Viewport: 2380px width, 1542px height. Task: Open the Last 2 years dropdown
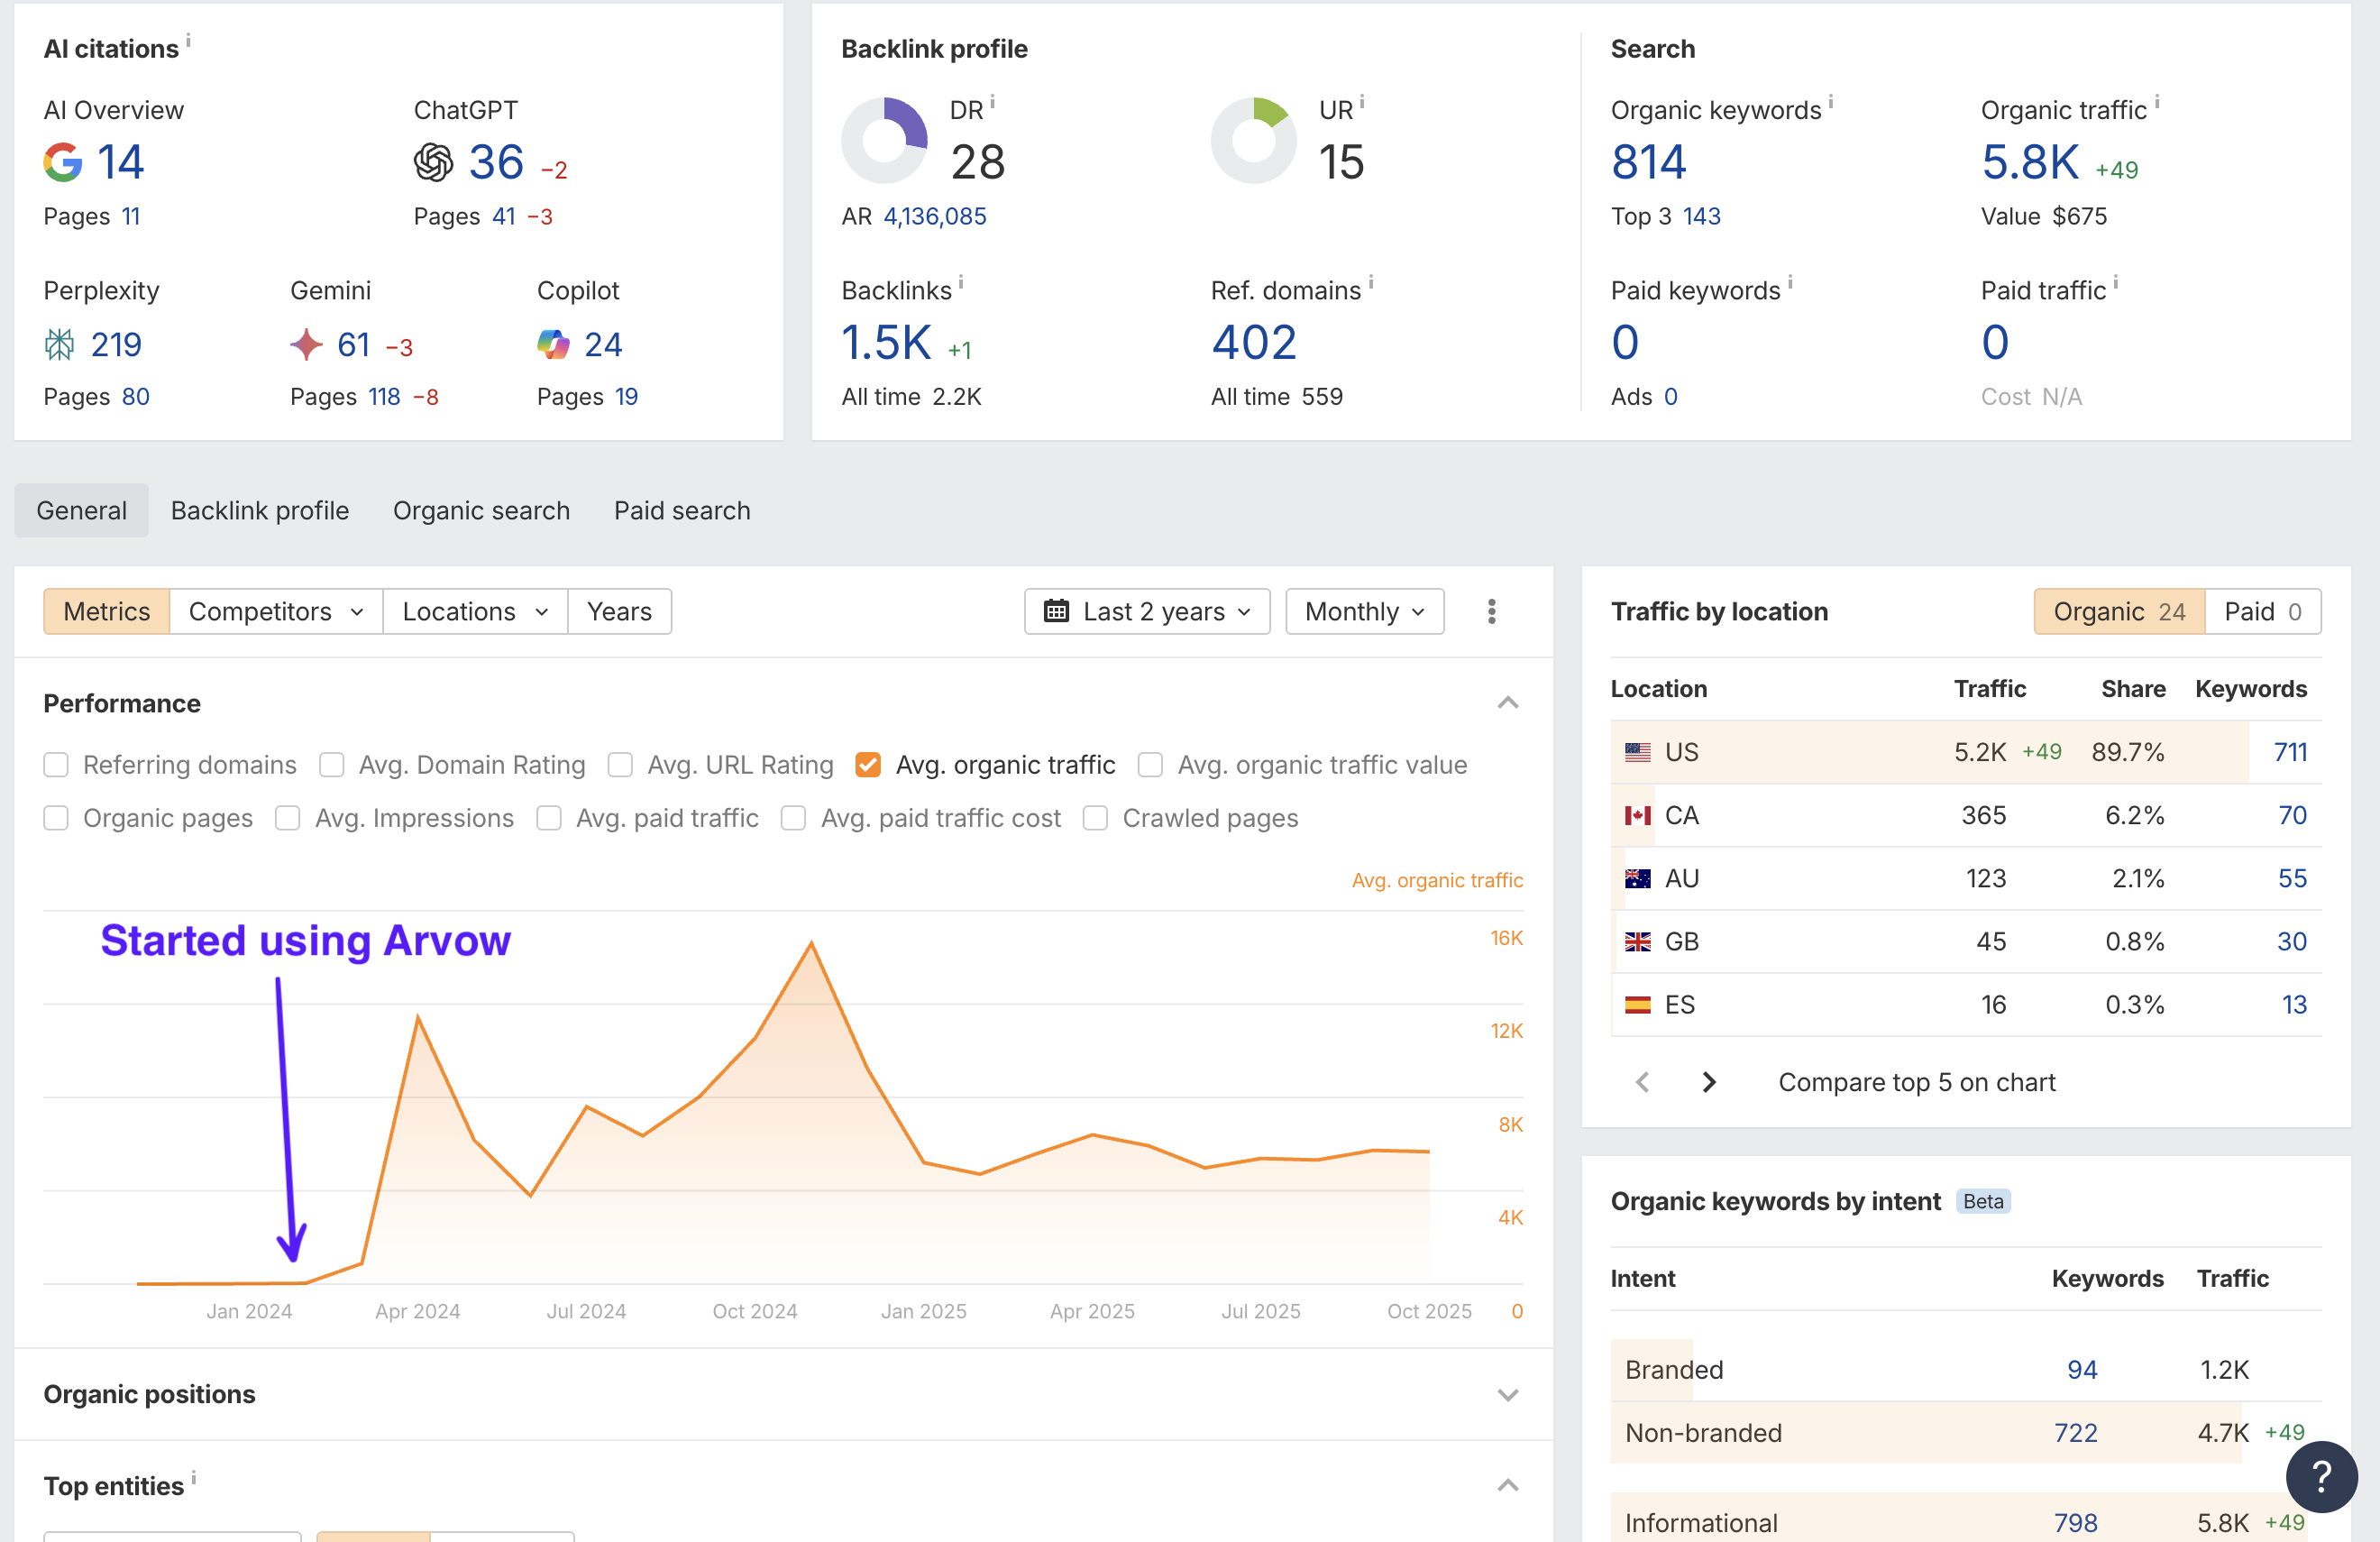(x=1147, y=611)
